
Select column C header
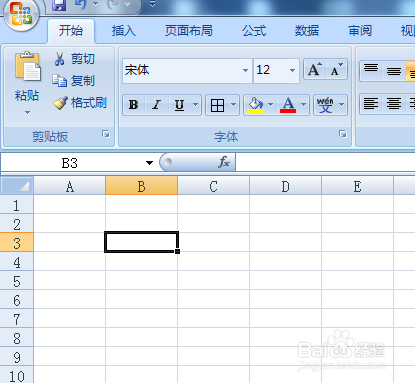(x=213, y=186)
